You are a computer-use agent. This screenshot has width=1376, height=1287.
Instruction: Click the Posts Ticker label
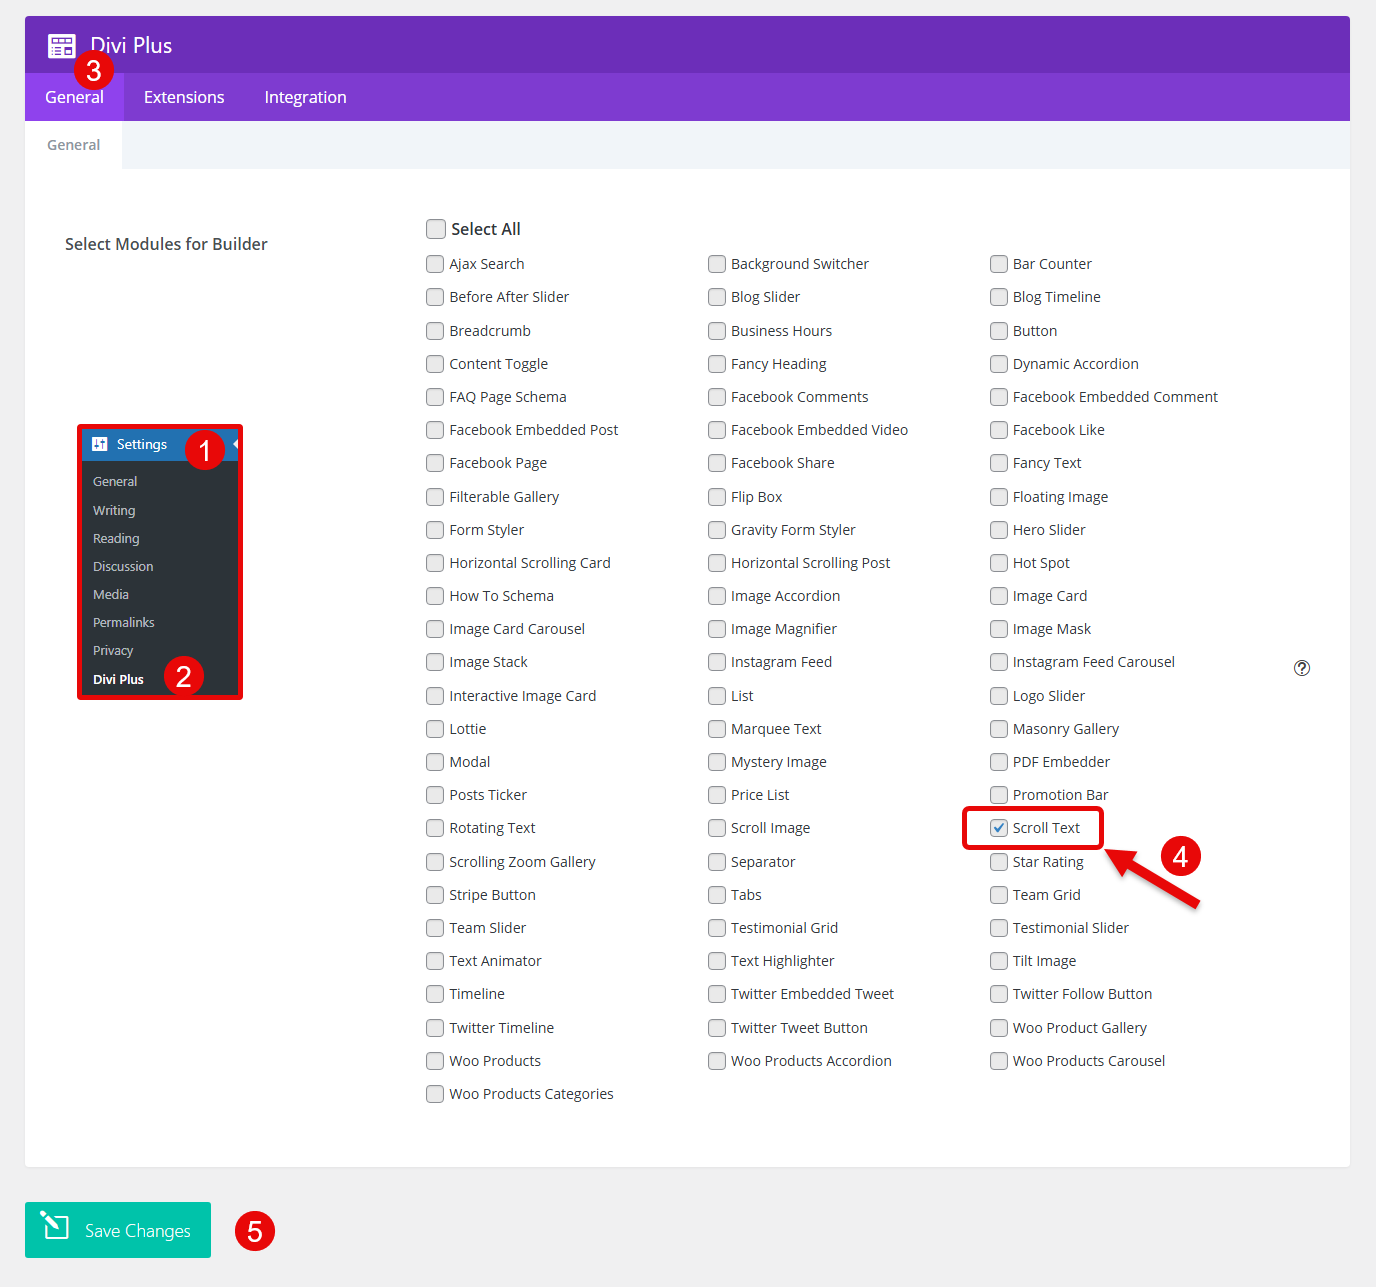(x=488, y=795)
